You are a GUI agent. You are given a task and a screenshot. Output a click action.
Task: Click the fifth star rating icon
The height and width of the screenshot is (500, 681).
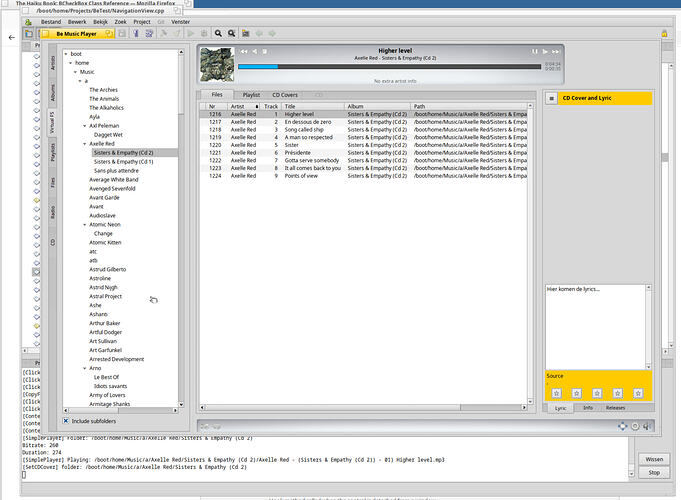click(x=638, y=393)
